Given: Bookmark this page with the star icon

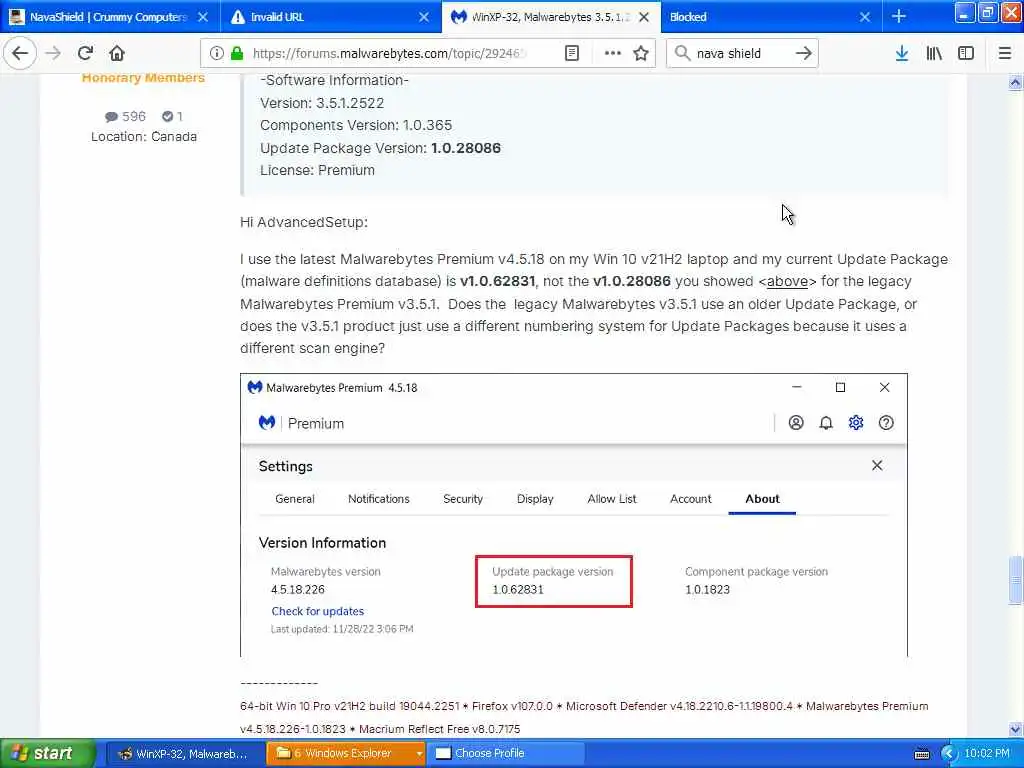Looking at the screenshot, I should coord(641,54).
